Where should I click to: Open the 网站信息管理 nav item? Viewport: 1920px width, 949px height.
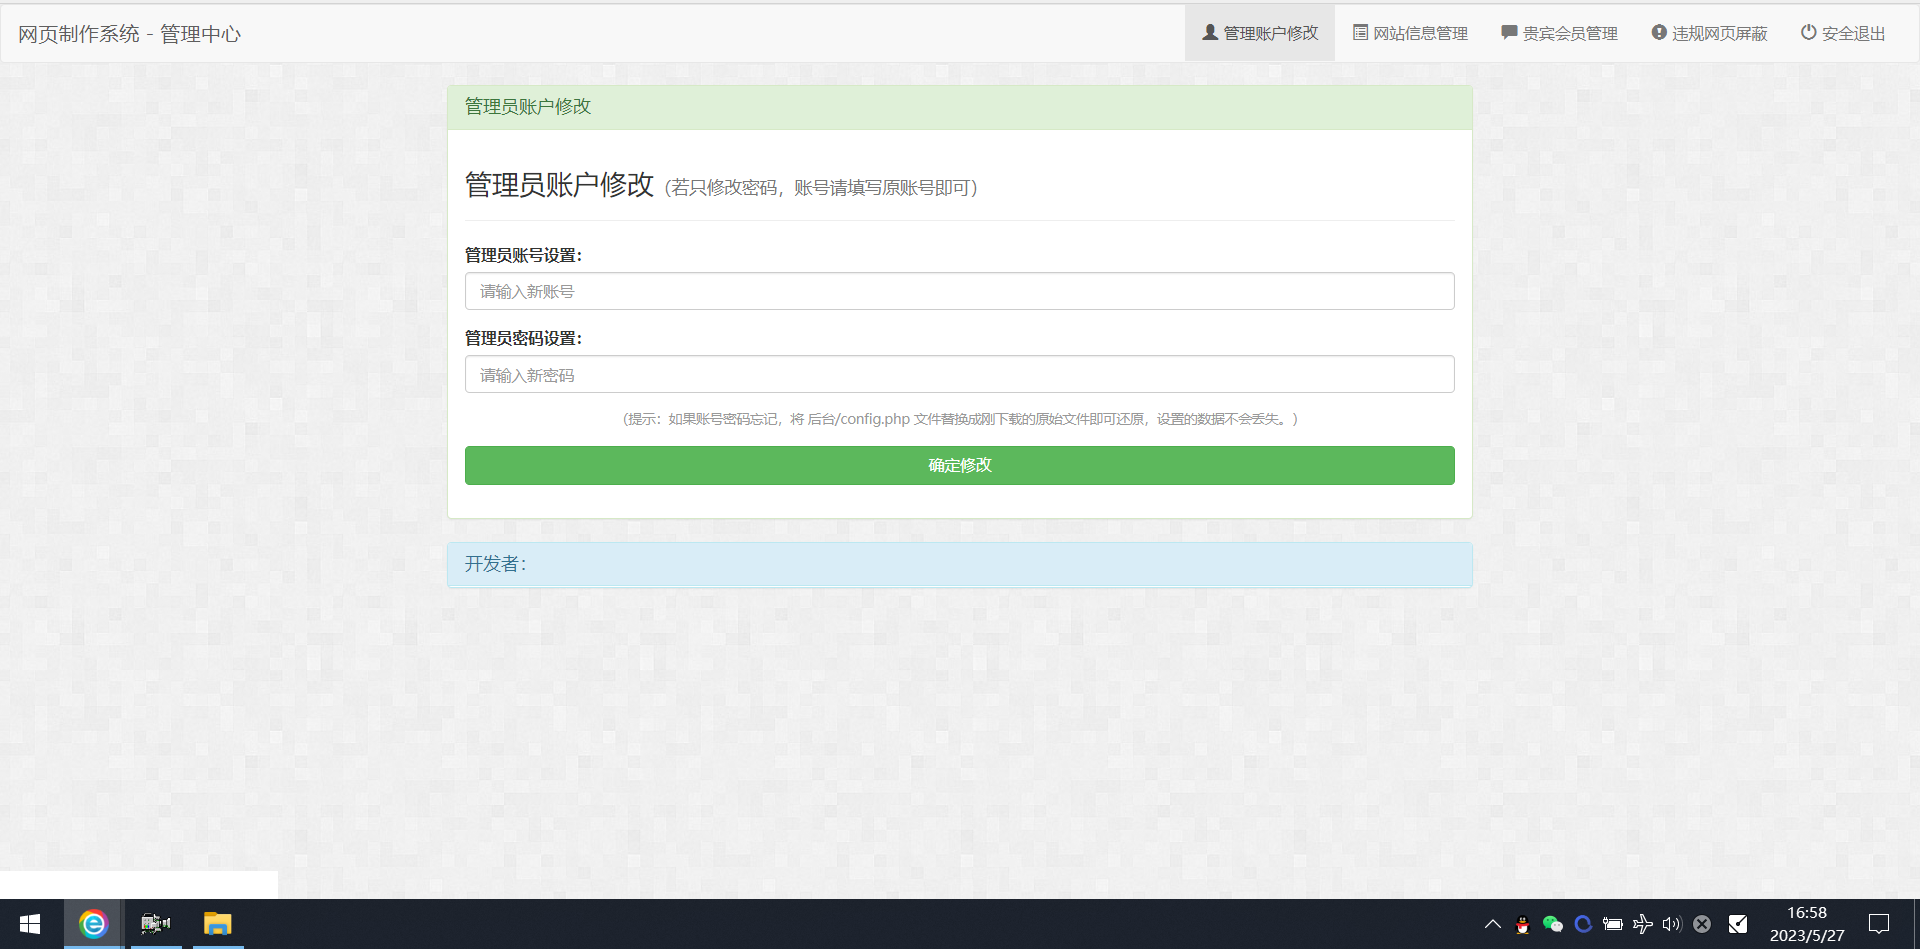pos(1410,33)
